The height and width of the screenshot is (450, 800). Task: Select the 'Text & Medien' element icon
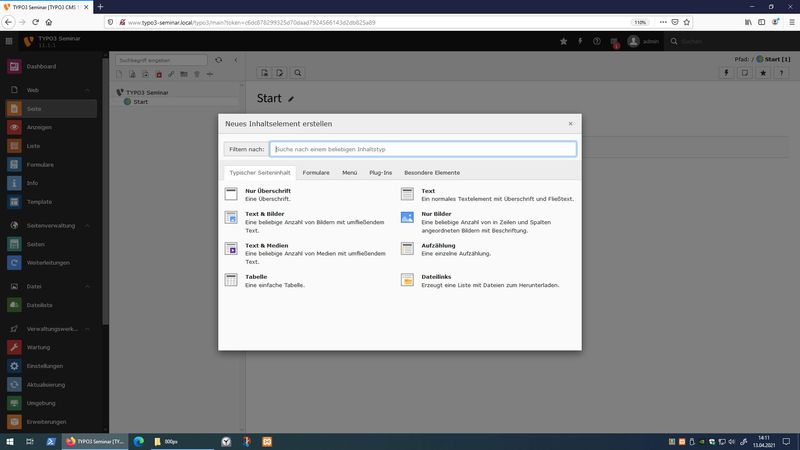click(231, 248)
